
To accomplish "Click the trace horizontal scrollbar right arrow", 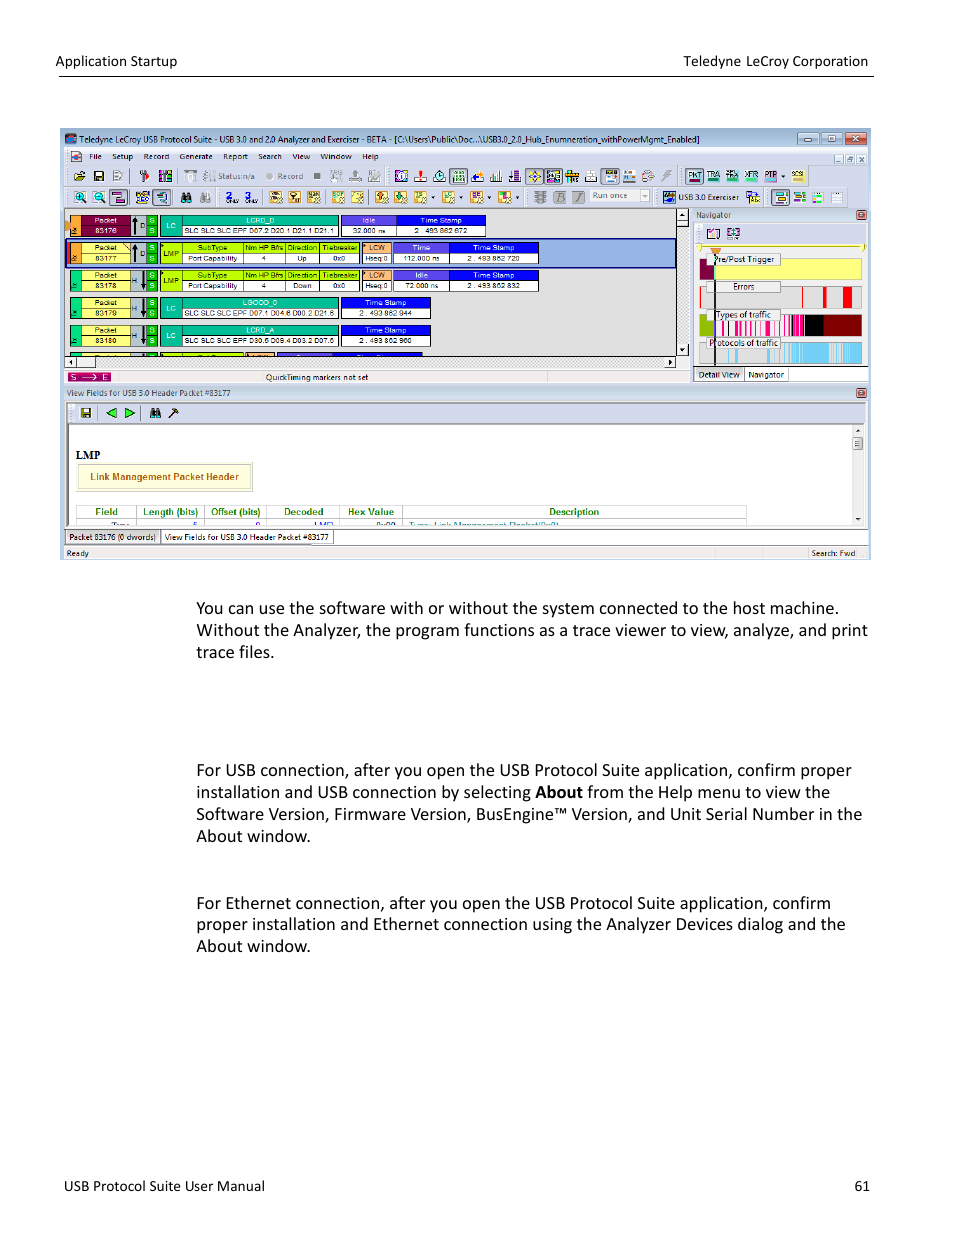I will click(x=671, y=362).
